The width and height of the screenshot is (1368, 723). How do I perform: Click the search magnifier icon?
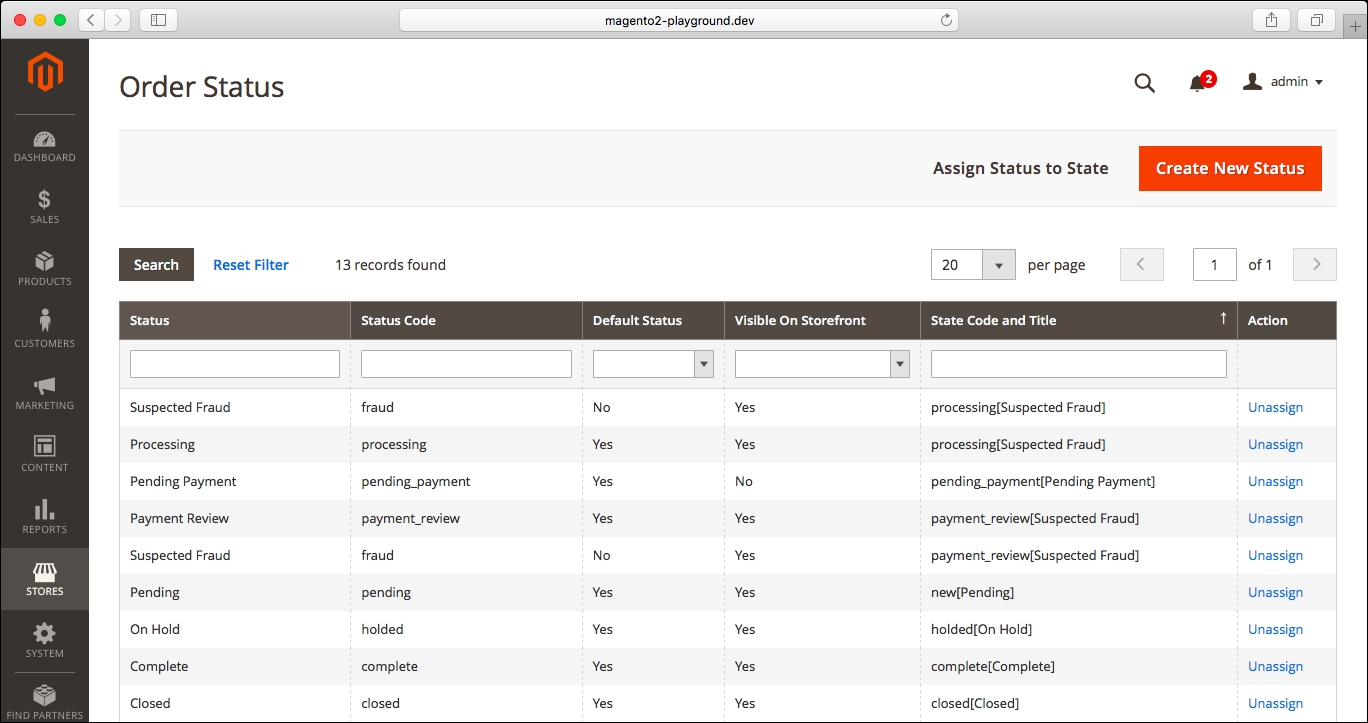coord(1144,83)
